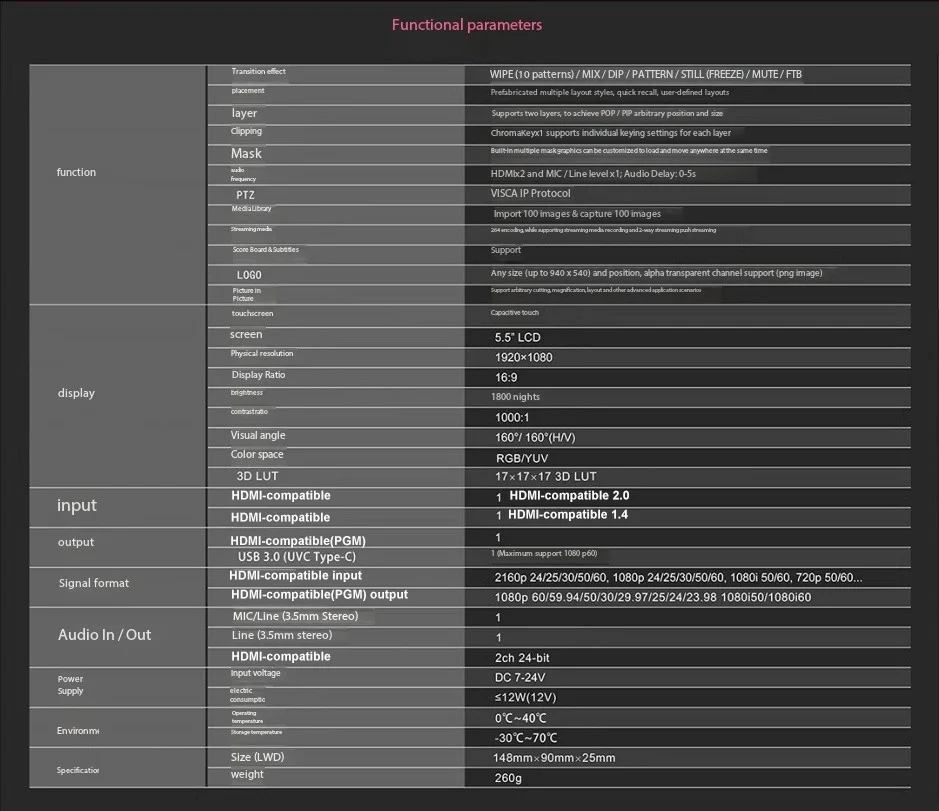Select 'Supports two layers' description
This screenshot has height=811, width=939.
coord(607,113)
